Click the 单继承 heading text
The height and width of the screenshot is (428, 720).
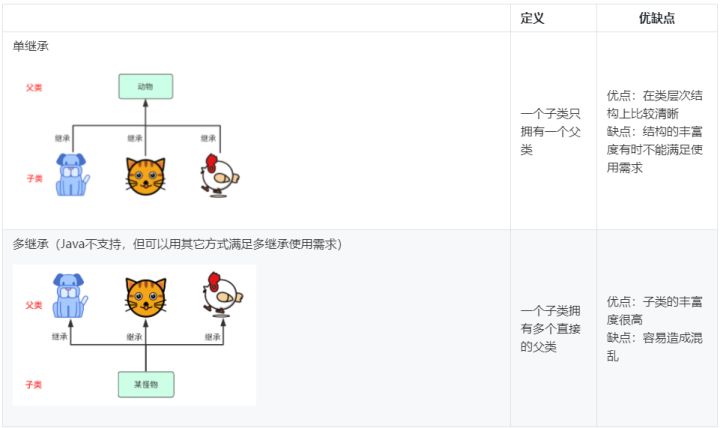click(30, 46)
